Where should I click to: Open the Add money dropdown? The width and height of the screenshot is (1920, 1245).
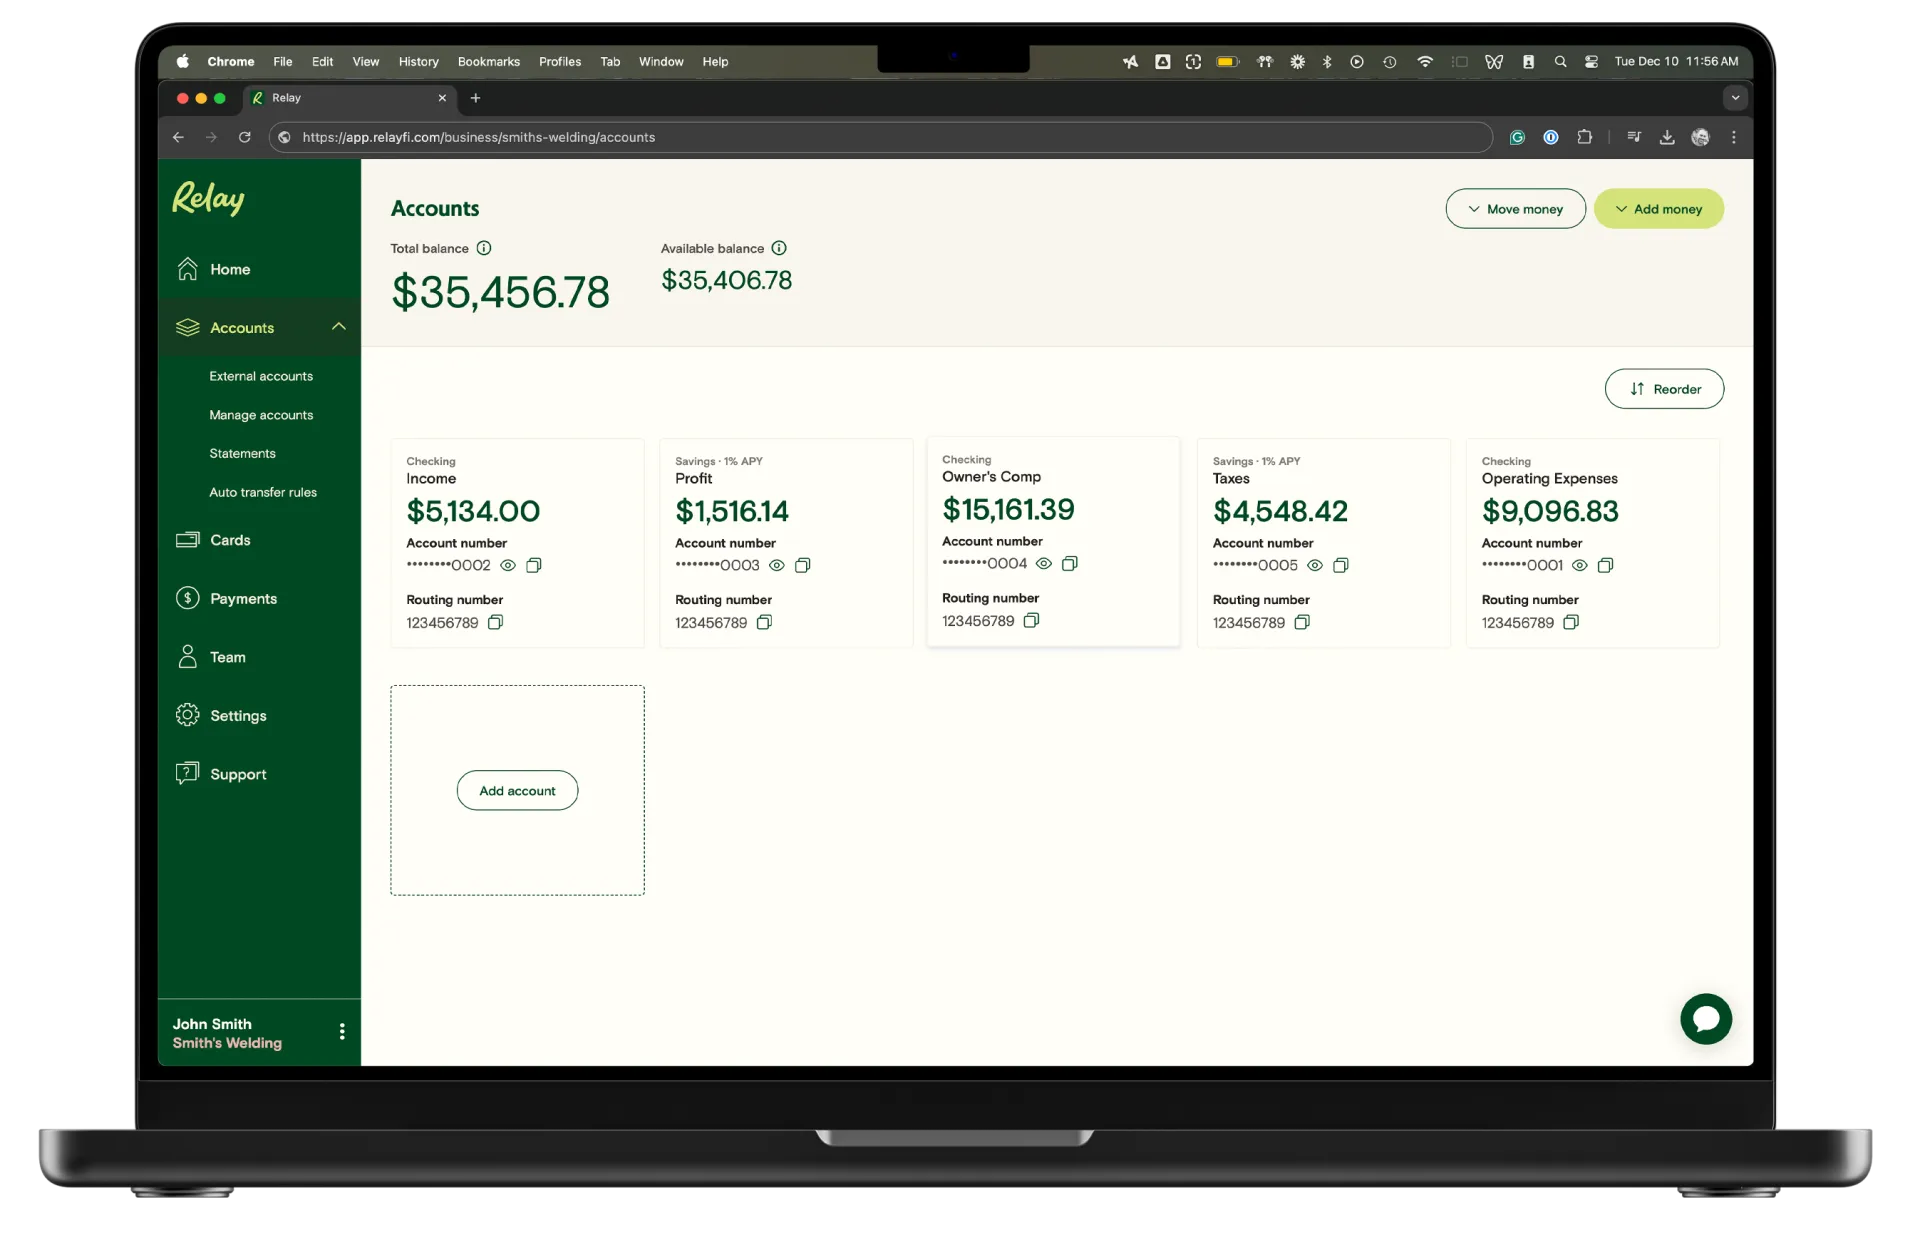(1659, 208)
